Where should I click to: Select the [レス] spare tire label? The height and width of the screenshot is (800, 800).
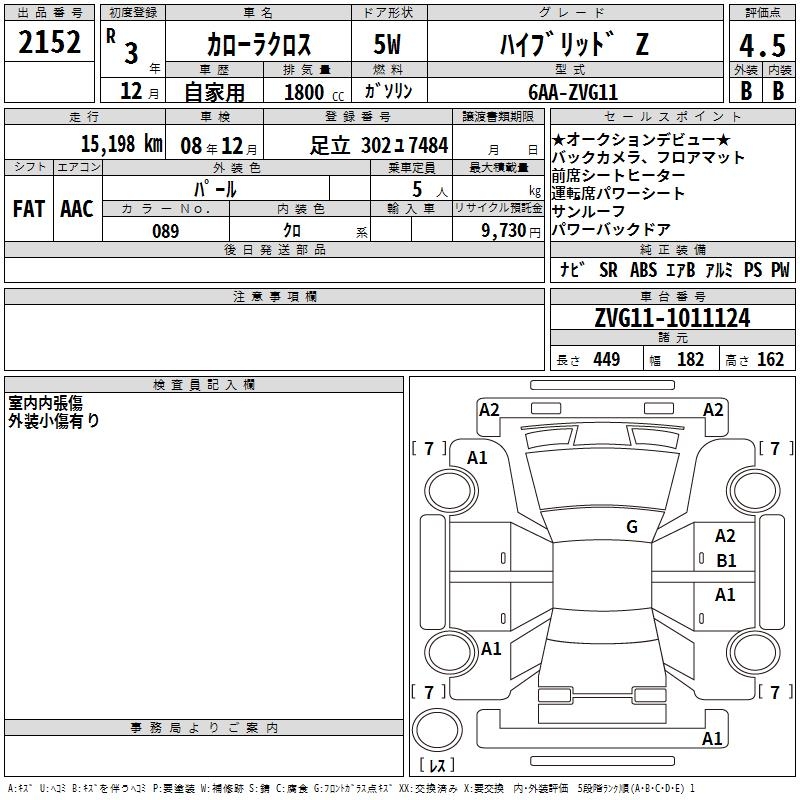437,765
